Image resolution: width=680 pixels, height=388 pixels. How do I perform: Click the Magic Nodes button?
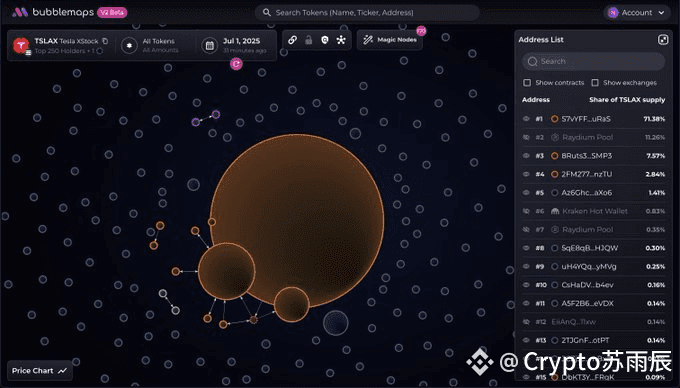click(x=390, y=40)
